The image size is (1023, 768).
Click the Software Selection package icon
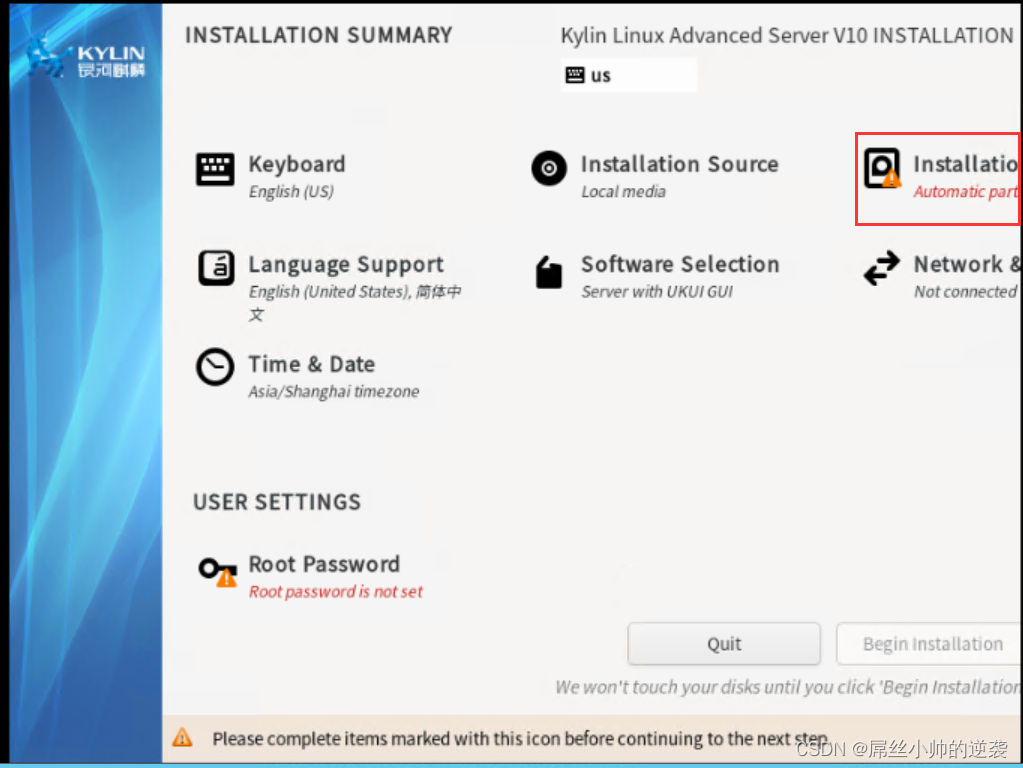click(x=549, y=271)
